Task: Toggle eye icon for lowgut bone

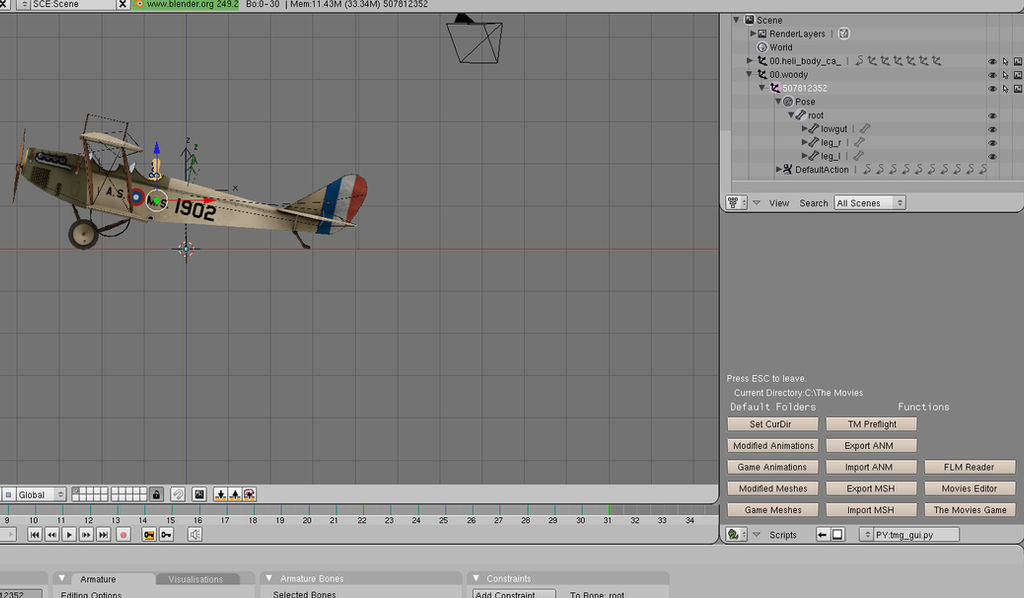Action: click(x=992, y=129)
